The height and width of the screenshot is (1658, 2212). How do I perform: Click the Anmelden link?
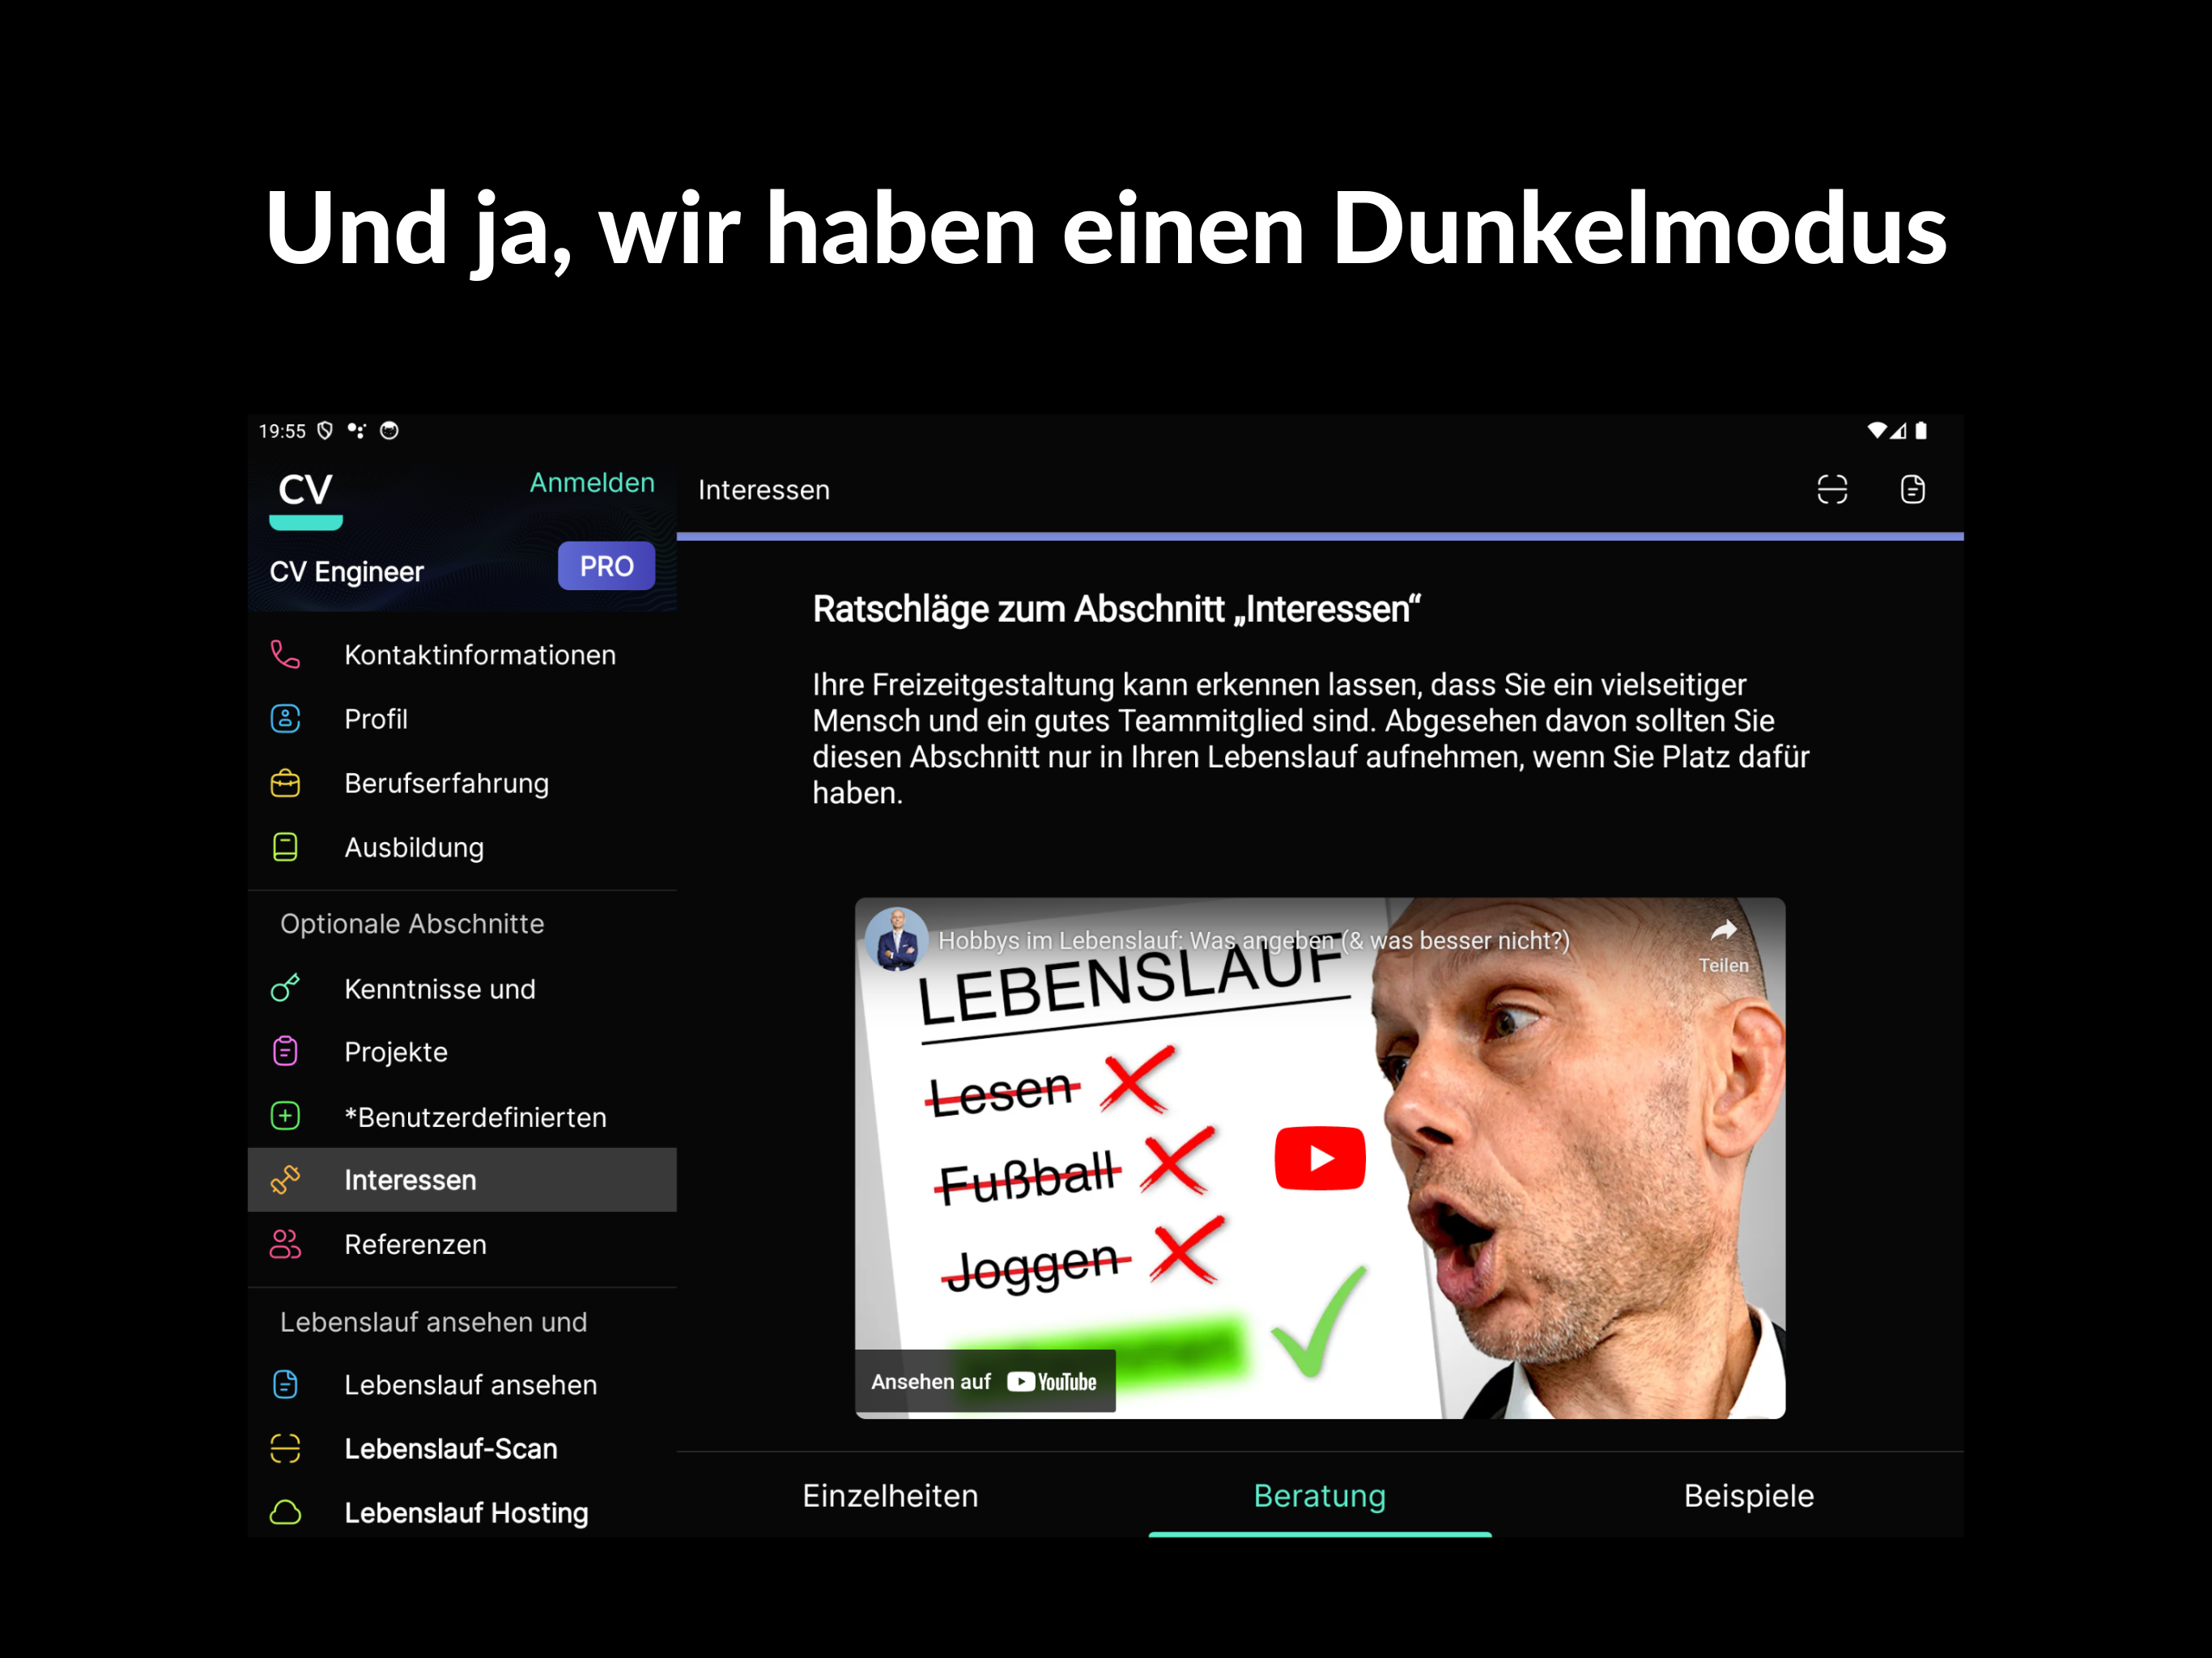point(592,483)
